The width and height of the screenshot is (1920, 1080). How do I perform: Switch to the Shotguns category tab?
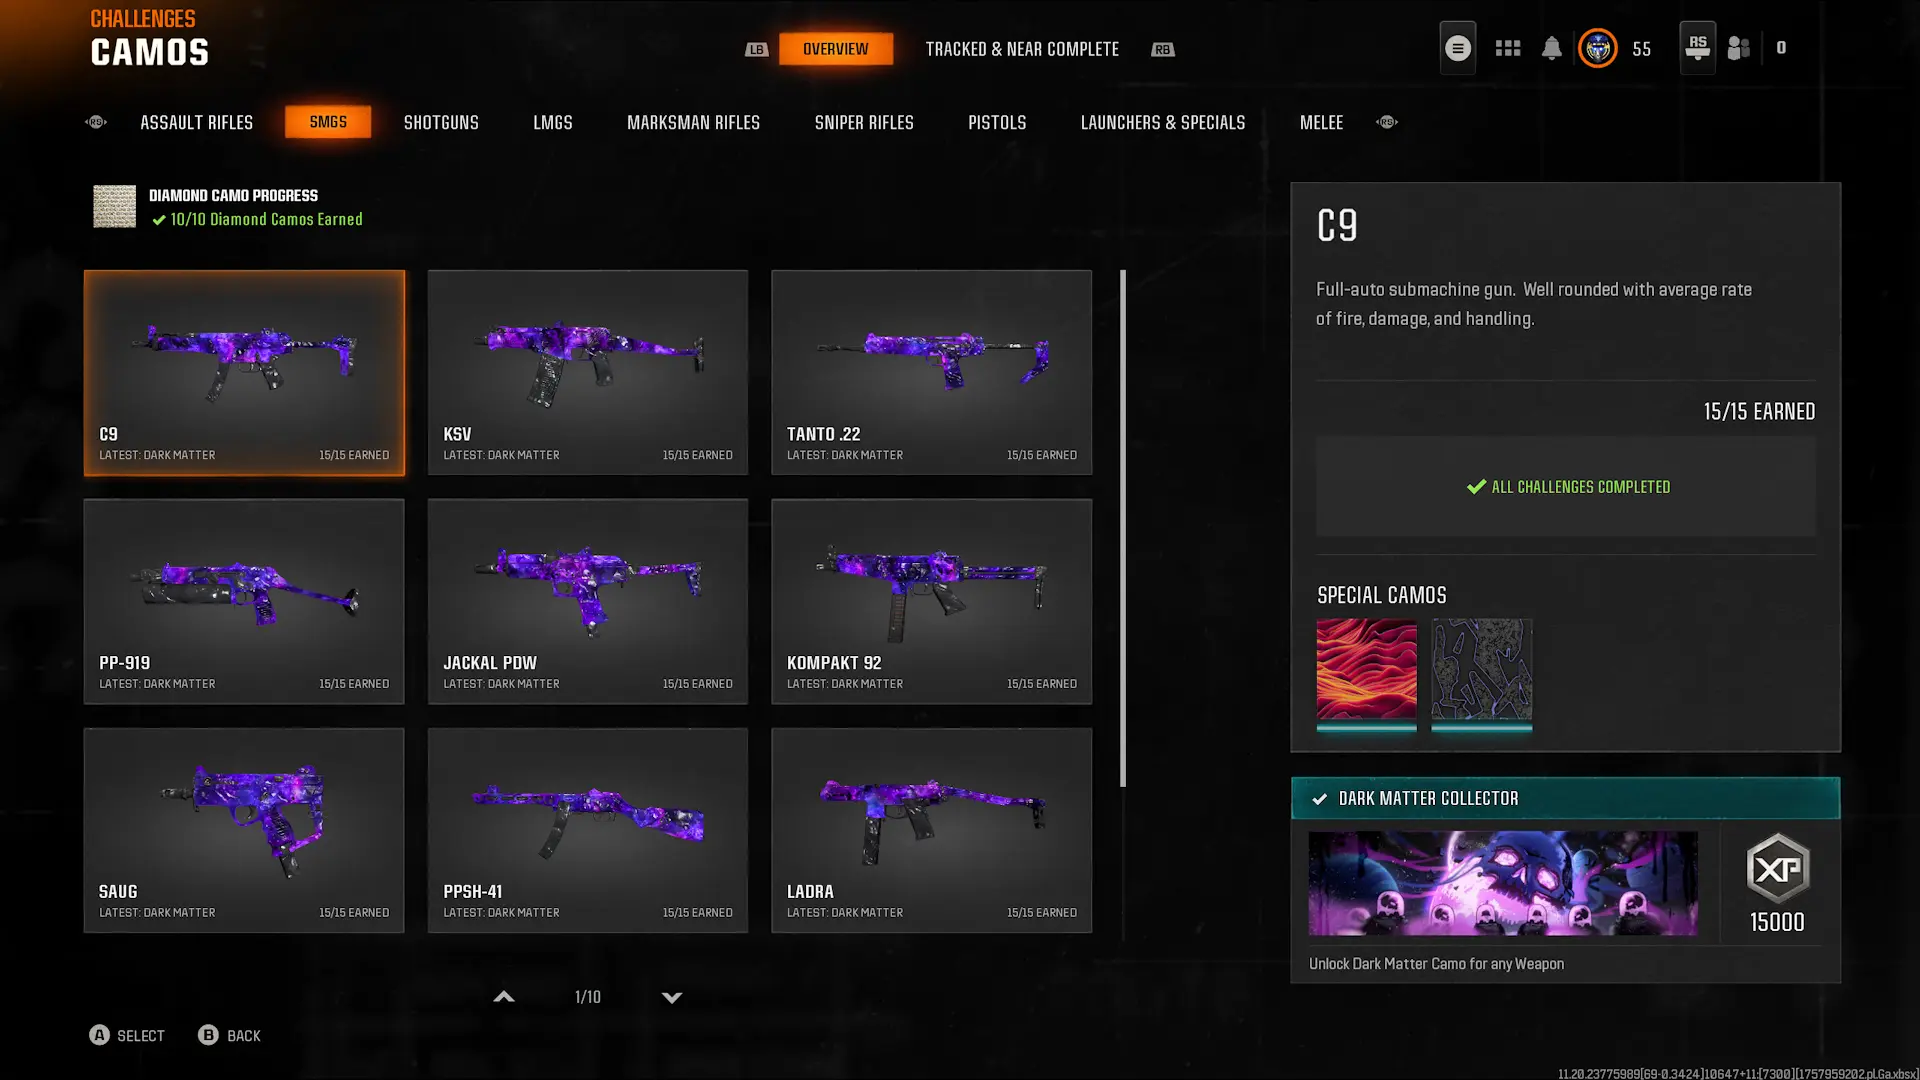[441, 122]
